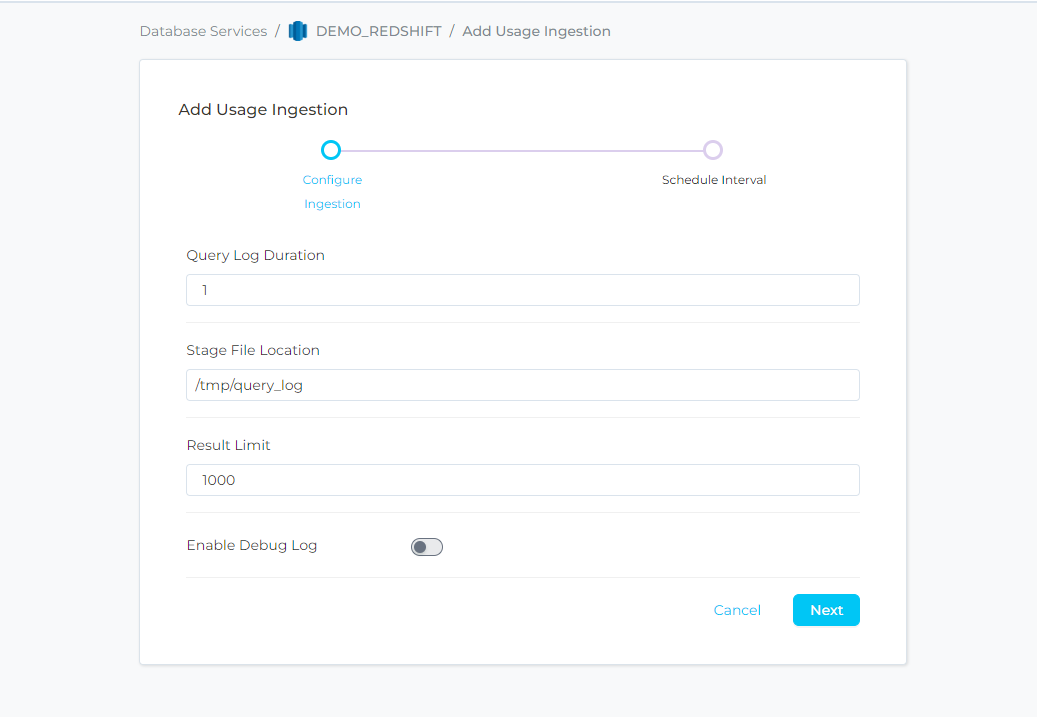
Task: Click the Query Log Duration label
Action: point(255,255)
